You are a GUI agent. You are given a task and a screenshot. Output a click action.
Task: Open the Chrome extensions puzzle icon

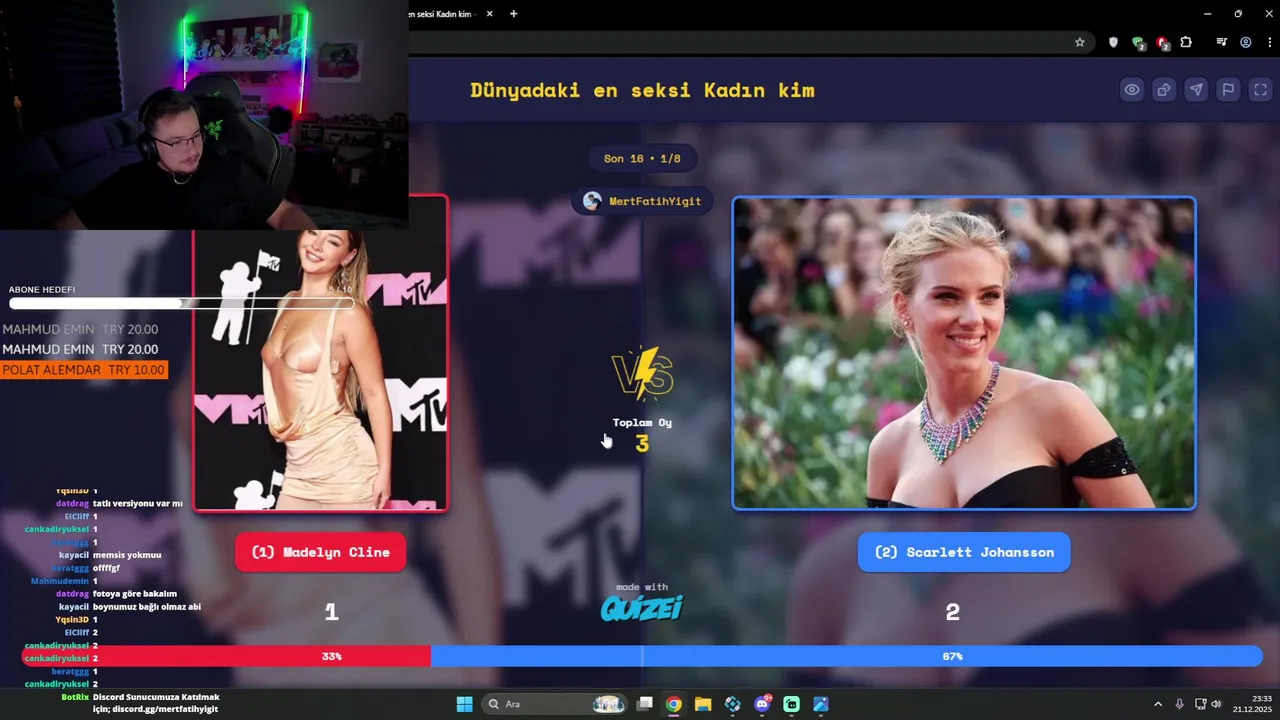pyautogui.click(x=1186, y=43)
